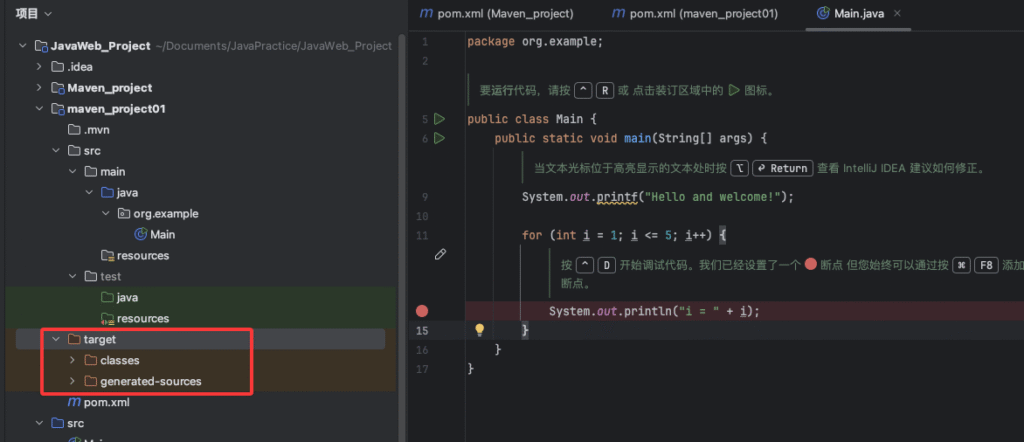Select test resources folder
The width and height of the screenshot is (1024, 442).
[142, 318]
